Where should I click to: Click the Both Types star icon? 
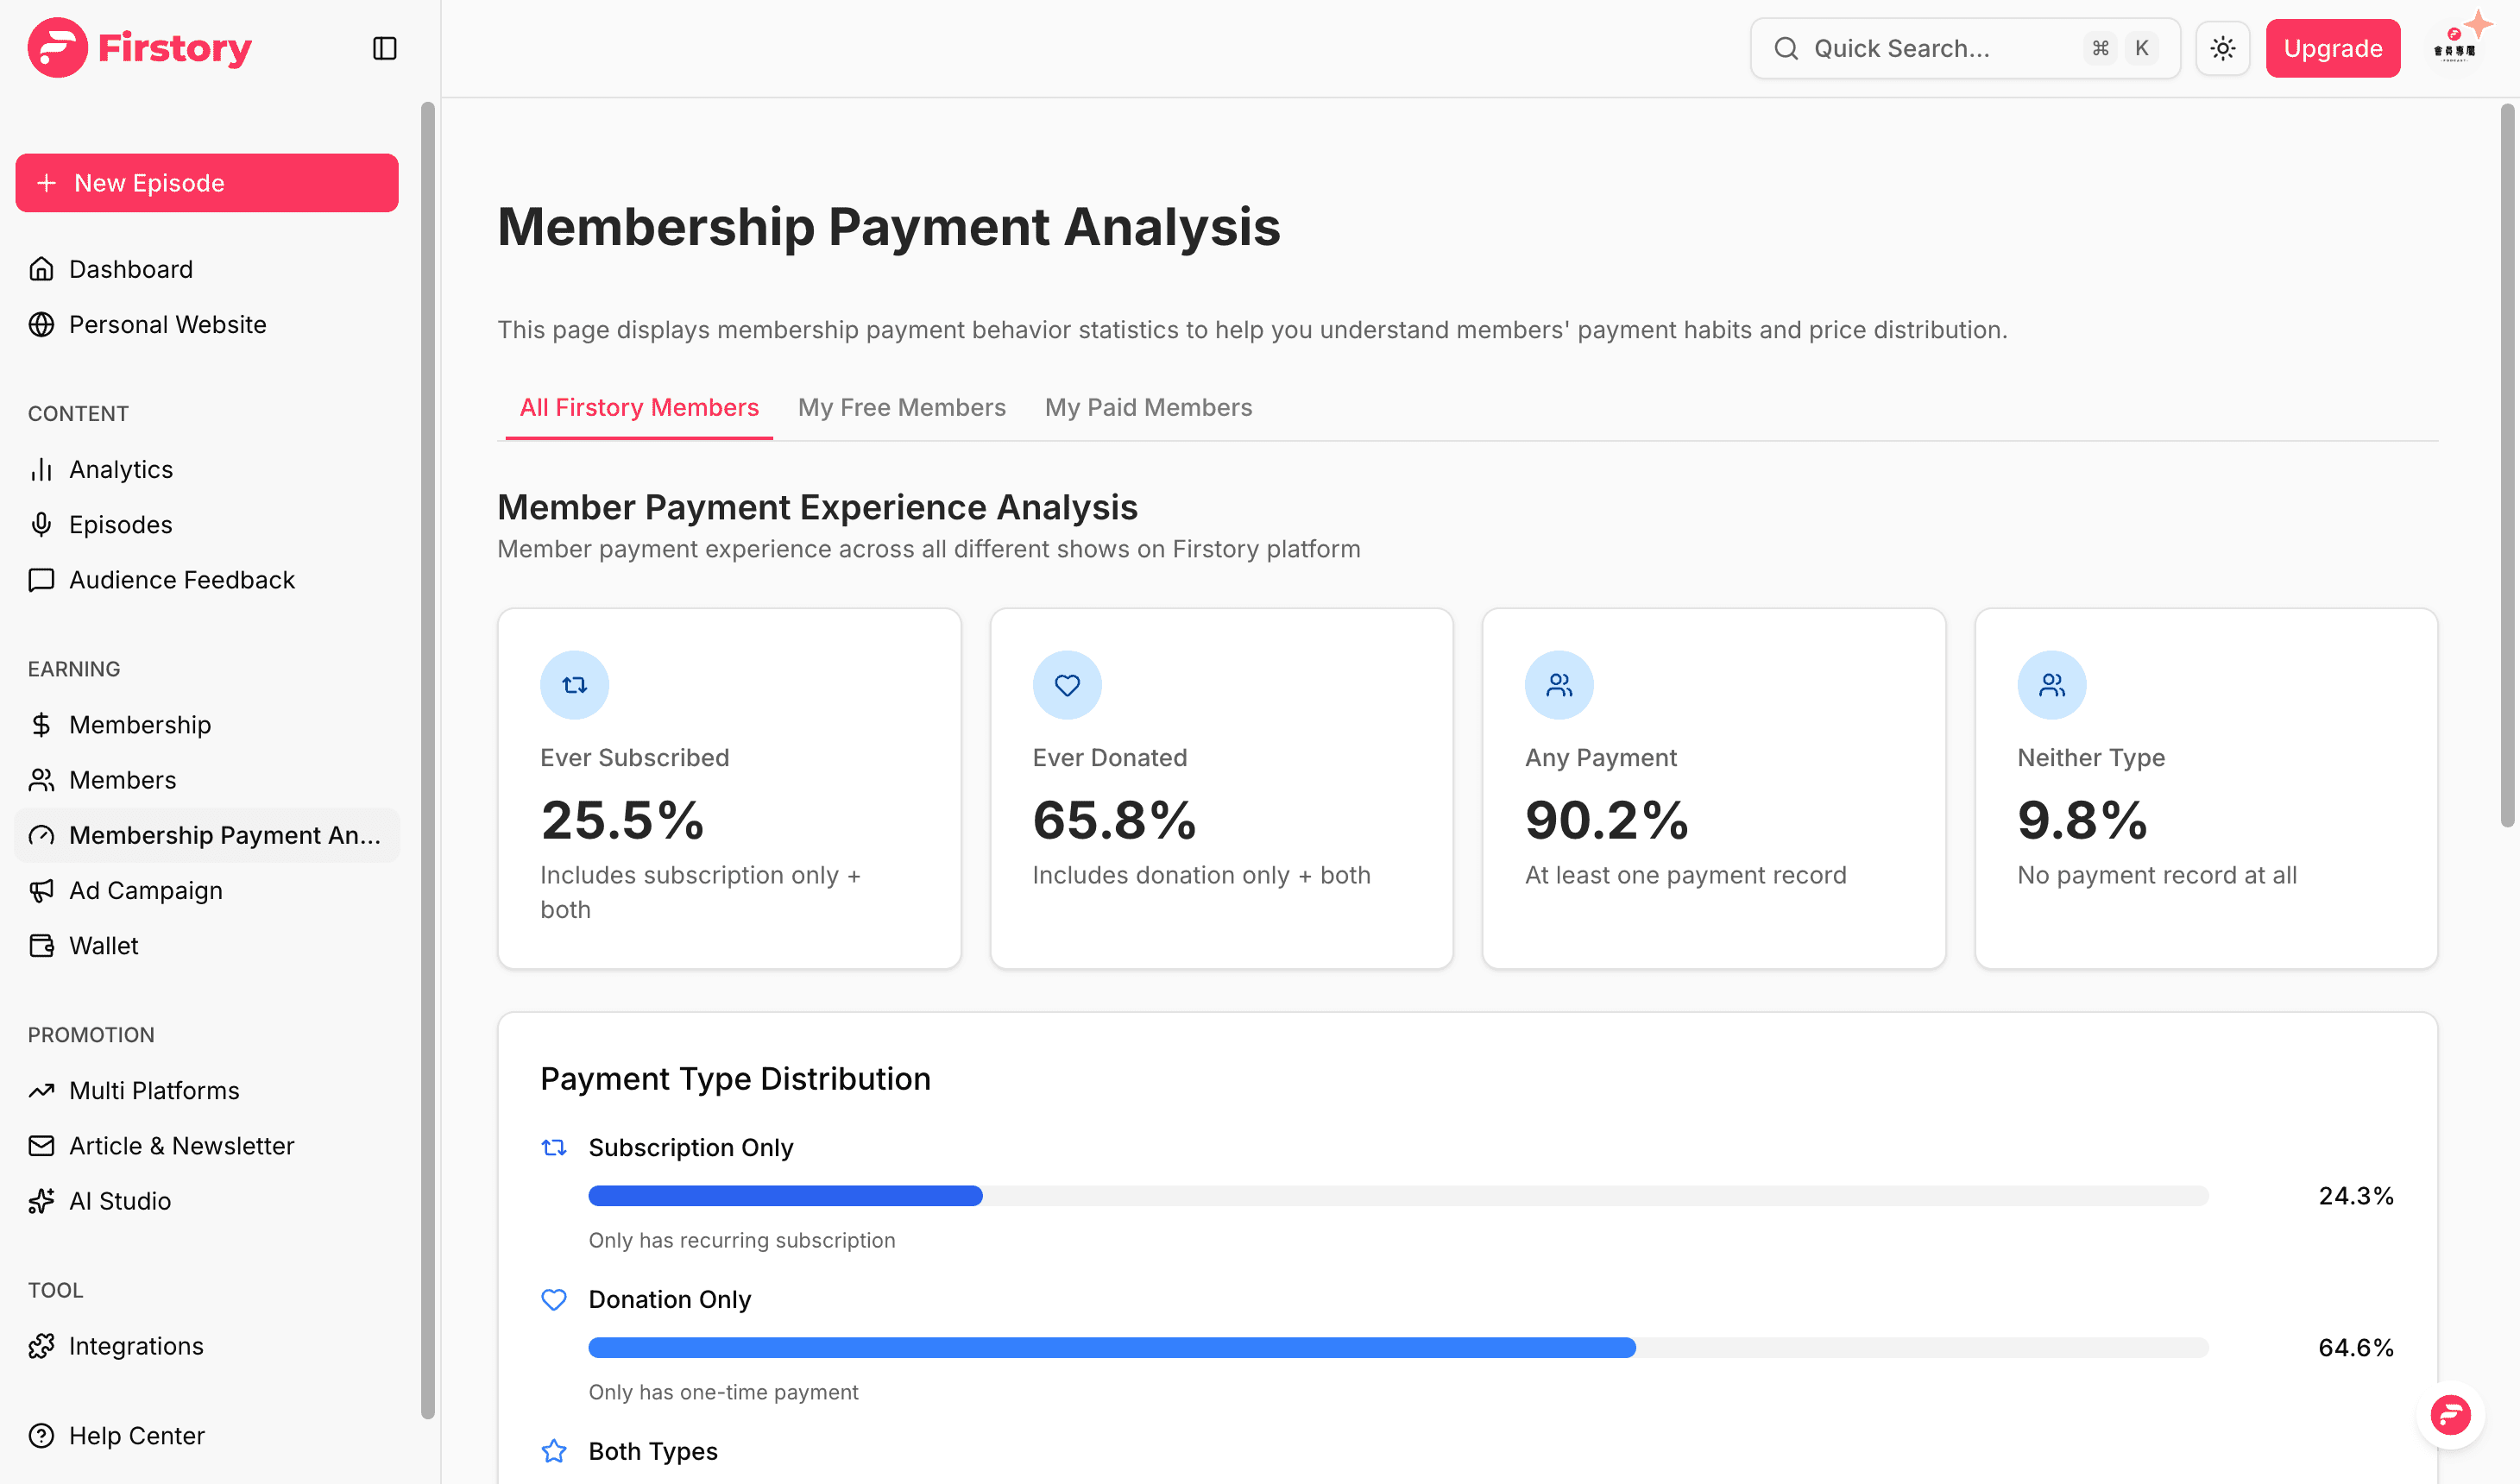coord(554,1451)
